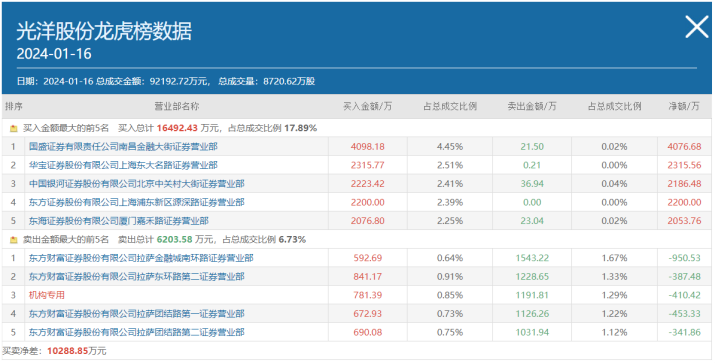Select sell amount 21.50
Image resolution: width=715 pixels, height=363 pixels.
pos(532,147)
